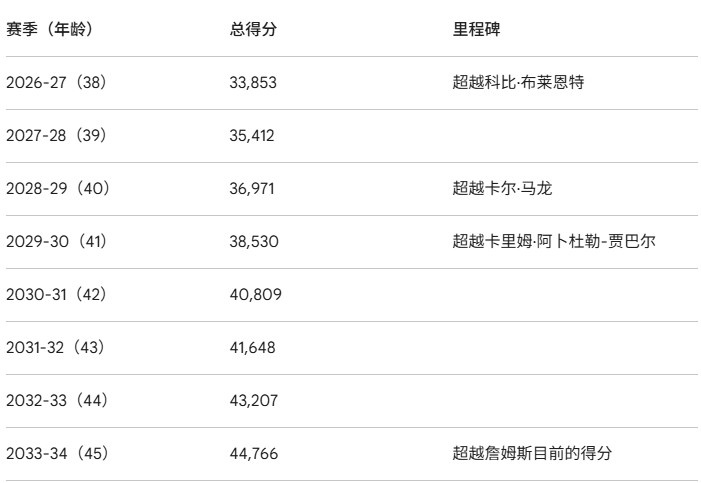Select the 超越科比·布莱恩特 milestone text

point(518,82)
